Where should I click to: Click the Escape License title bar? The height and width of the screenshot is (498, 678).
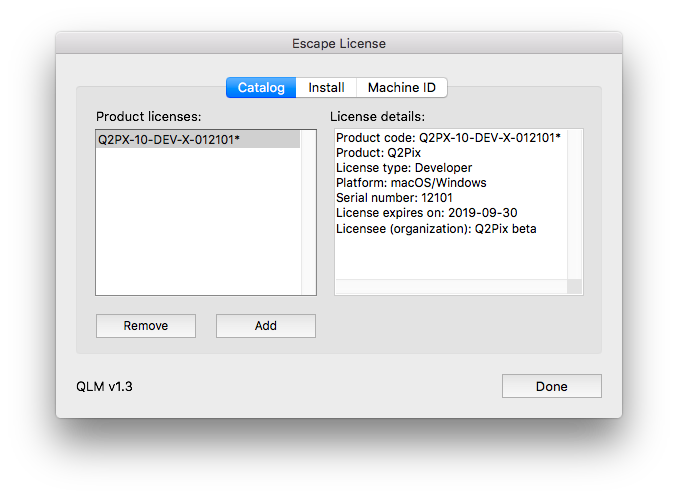coord(338,44)
